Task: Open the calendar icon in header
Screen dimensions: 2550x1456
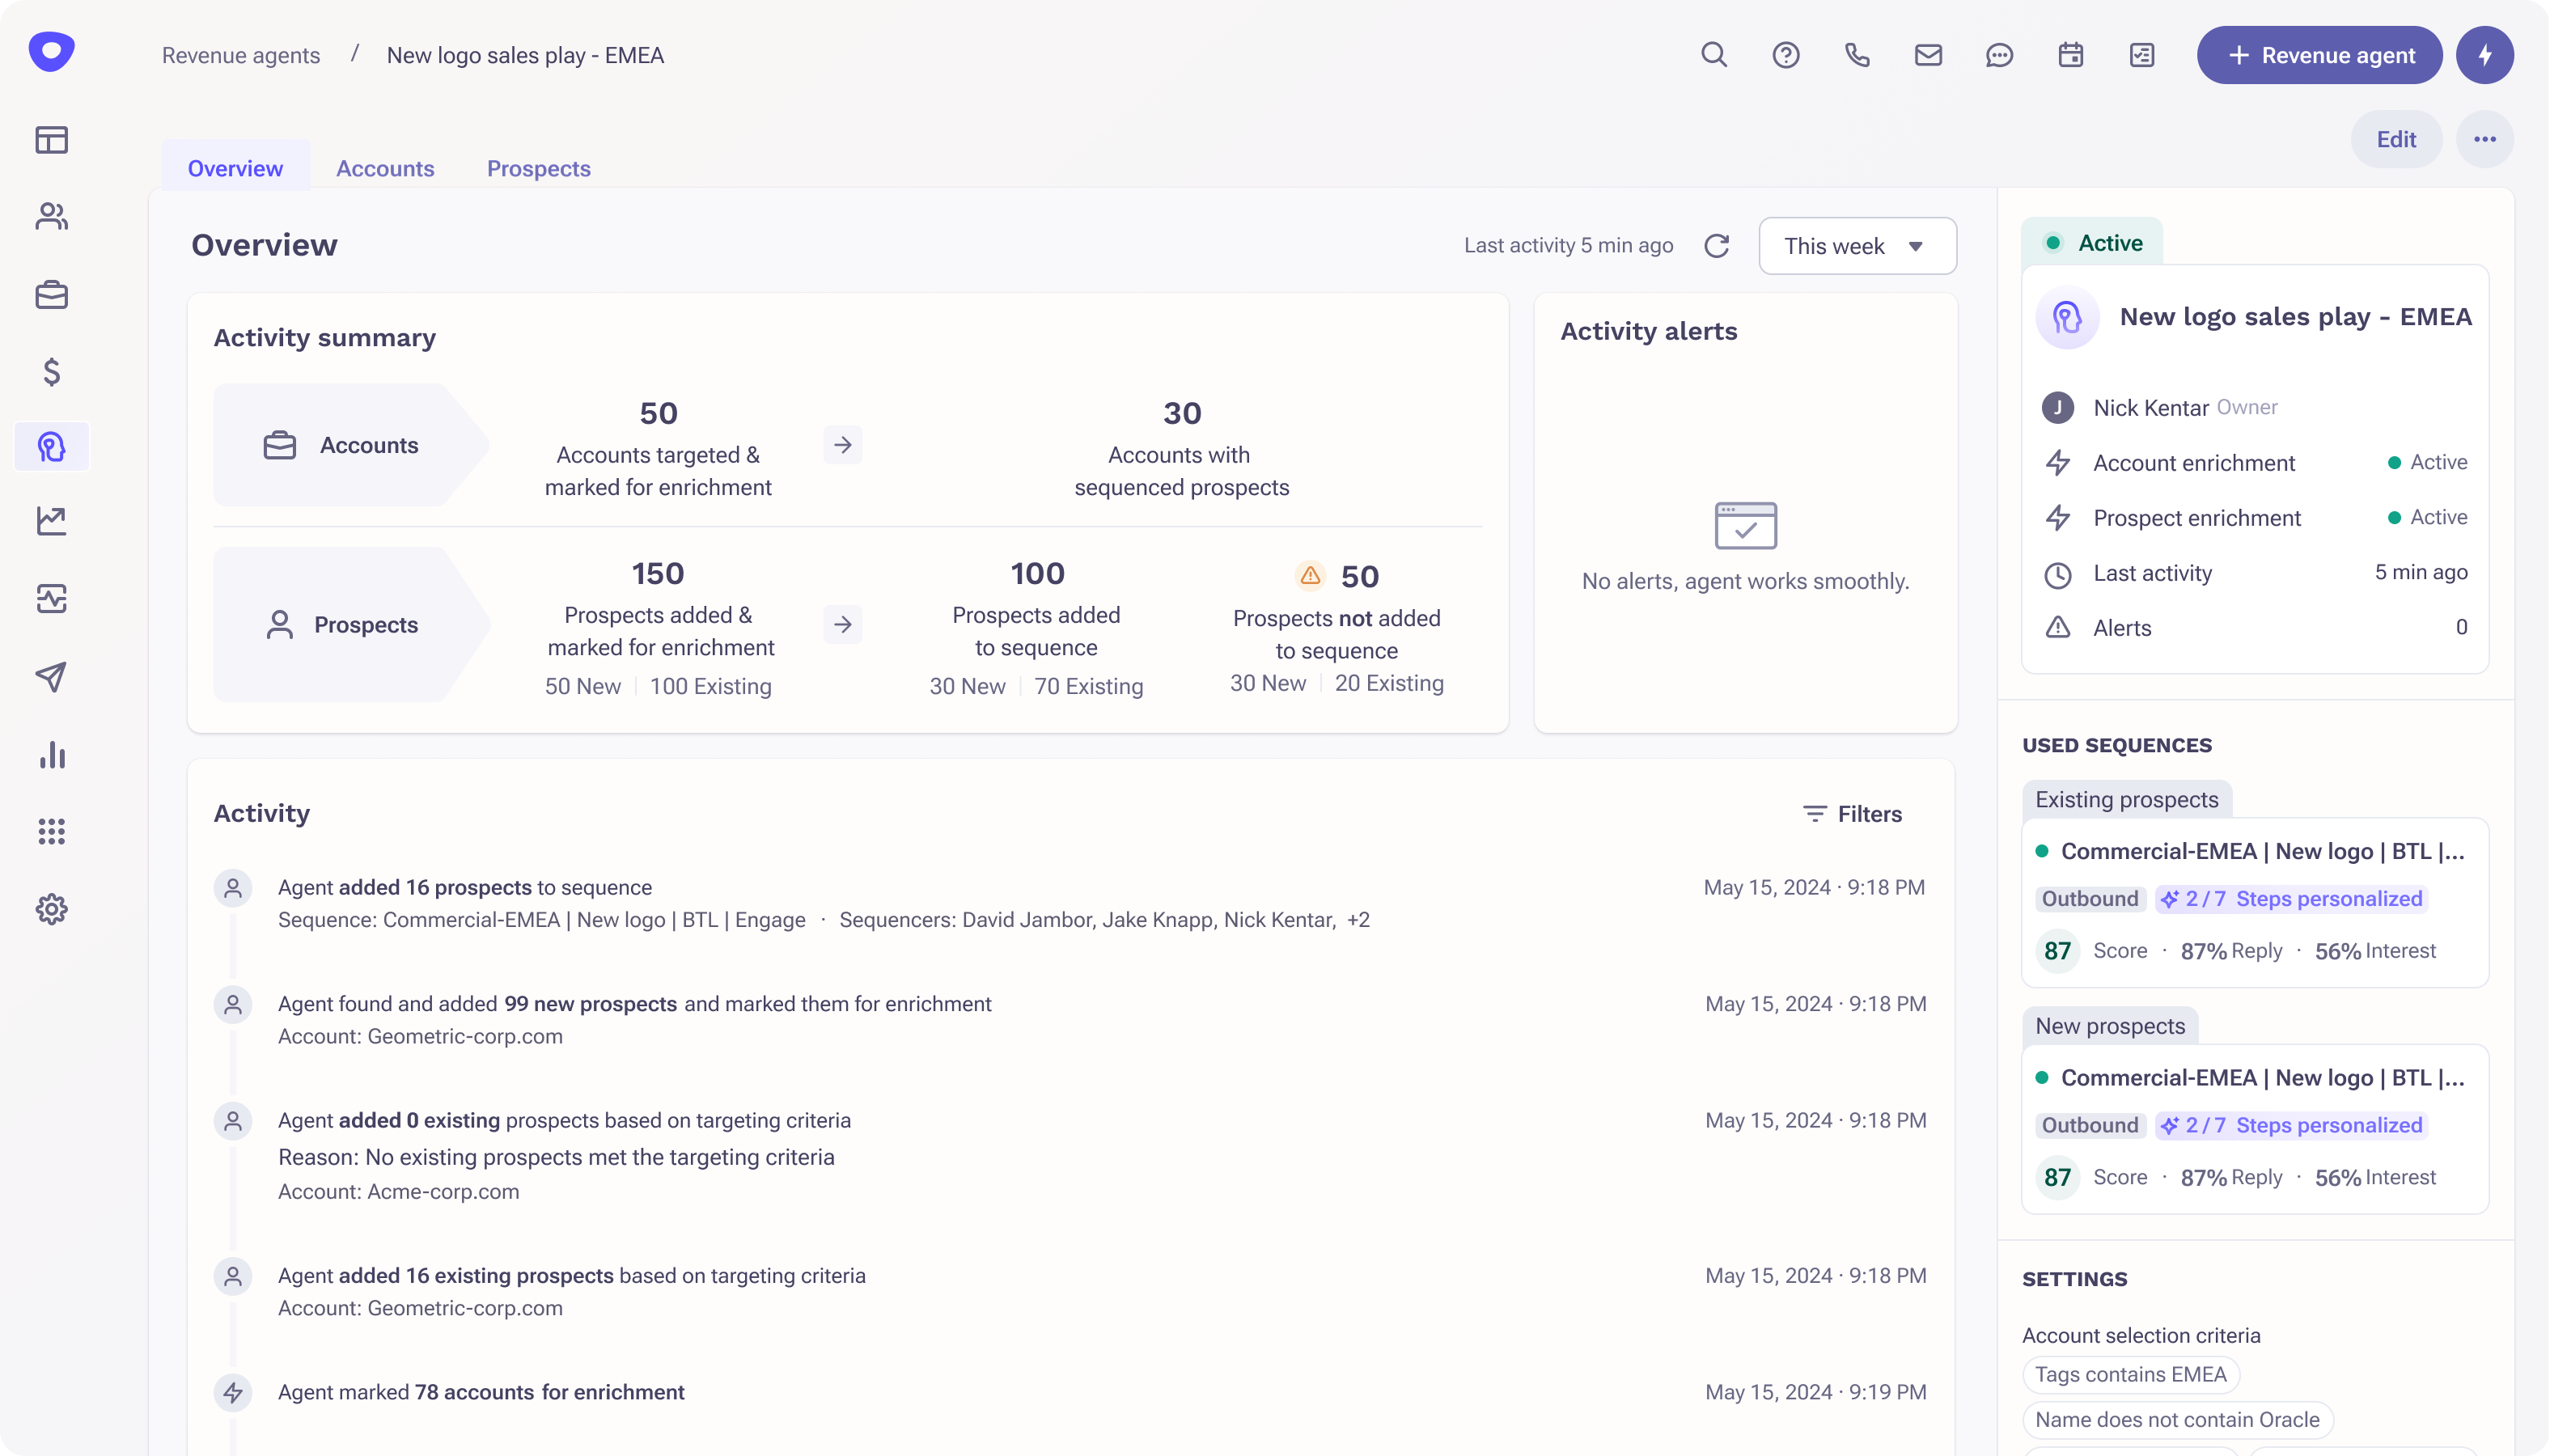Action: pyautogui.click(x=2071, y=55)
